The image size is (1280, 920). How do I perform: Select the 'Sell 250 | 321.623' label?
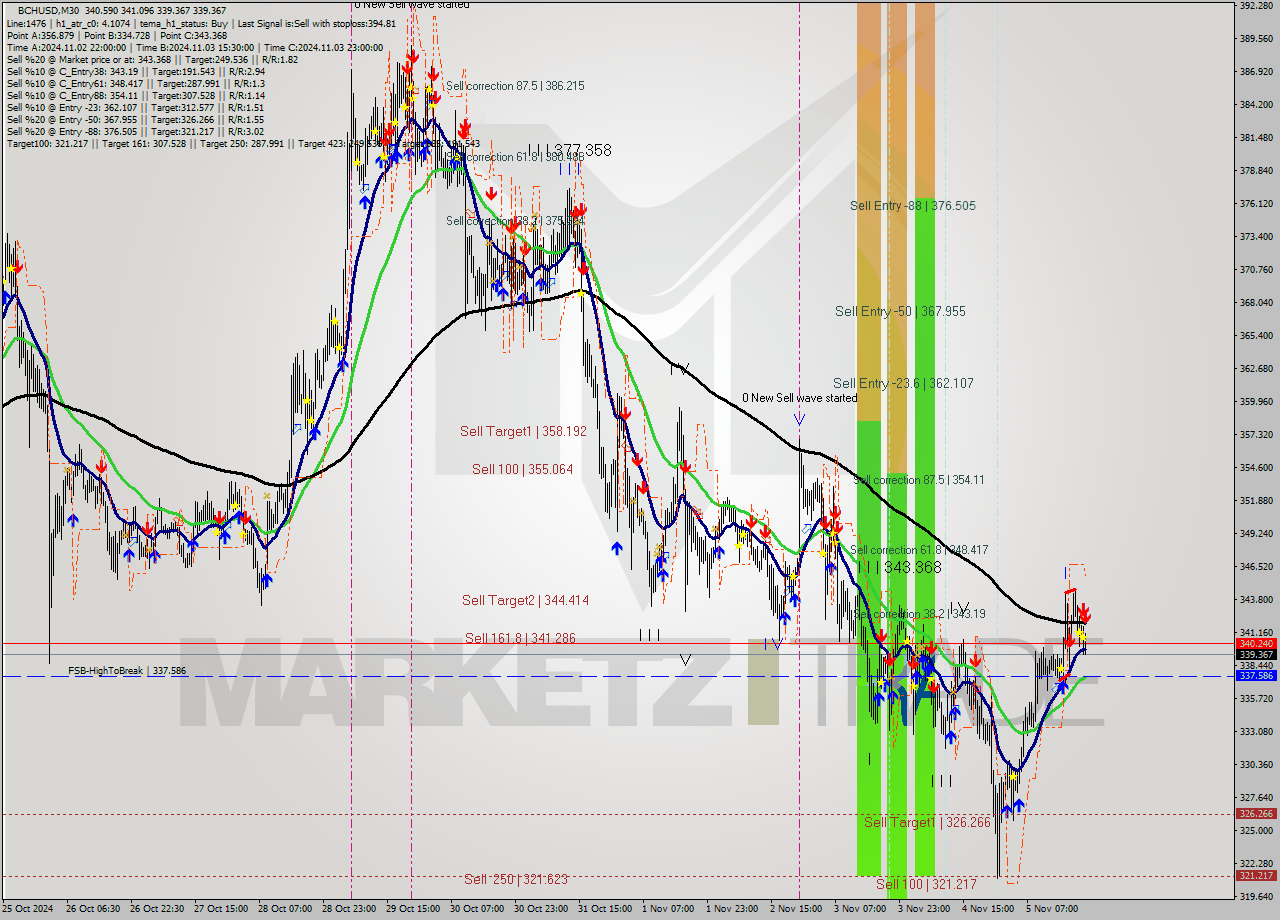coord(516,879)
